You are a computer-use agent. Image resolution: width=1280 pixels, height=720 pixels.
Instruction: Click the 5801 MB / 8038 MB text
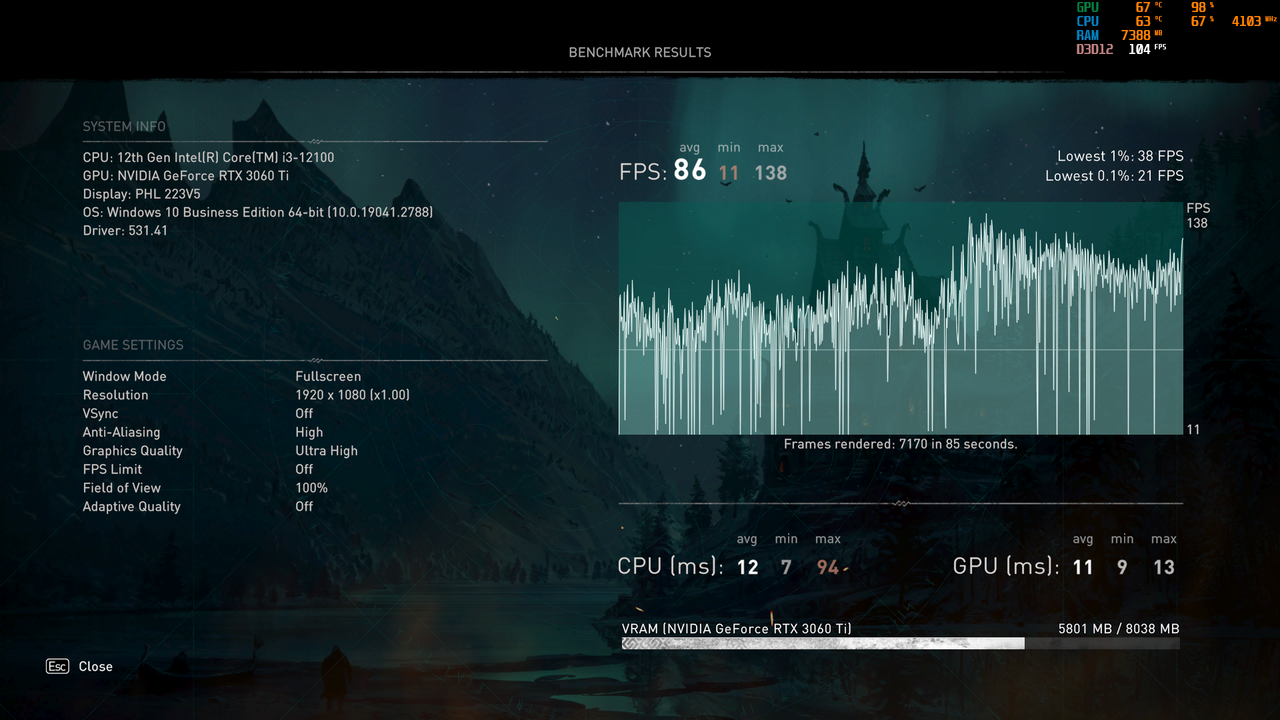1119,629
